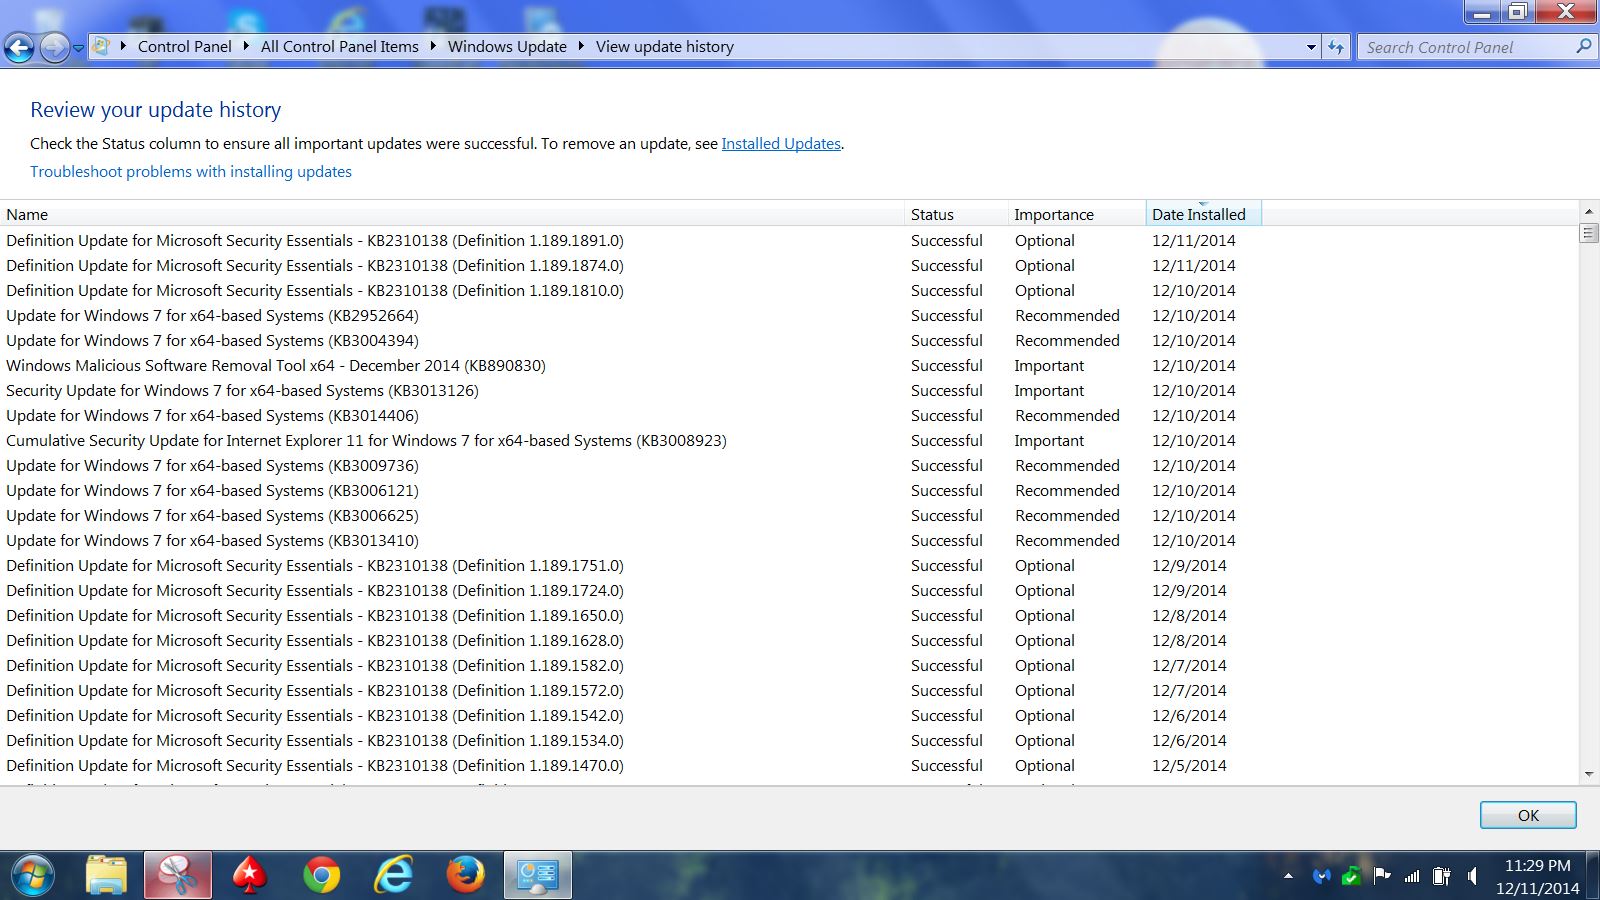This screenshot has height=900, width=1600.
Task: Switch to Snipping Tool on taskbar
Action: [x=178, y=876]
